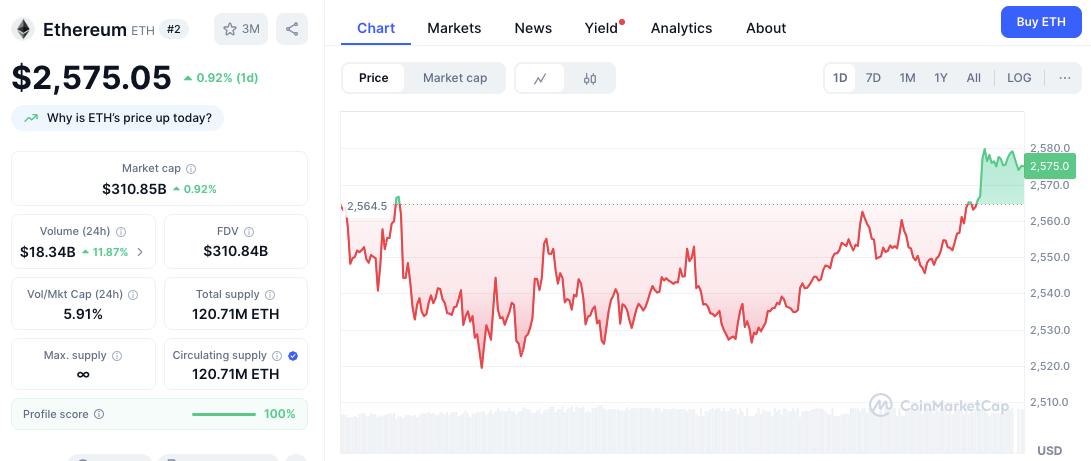Toggle LOG scale on chart

click(x=1019, y=78)
